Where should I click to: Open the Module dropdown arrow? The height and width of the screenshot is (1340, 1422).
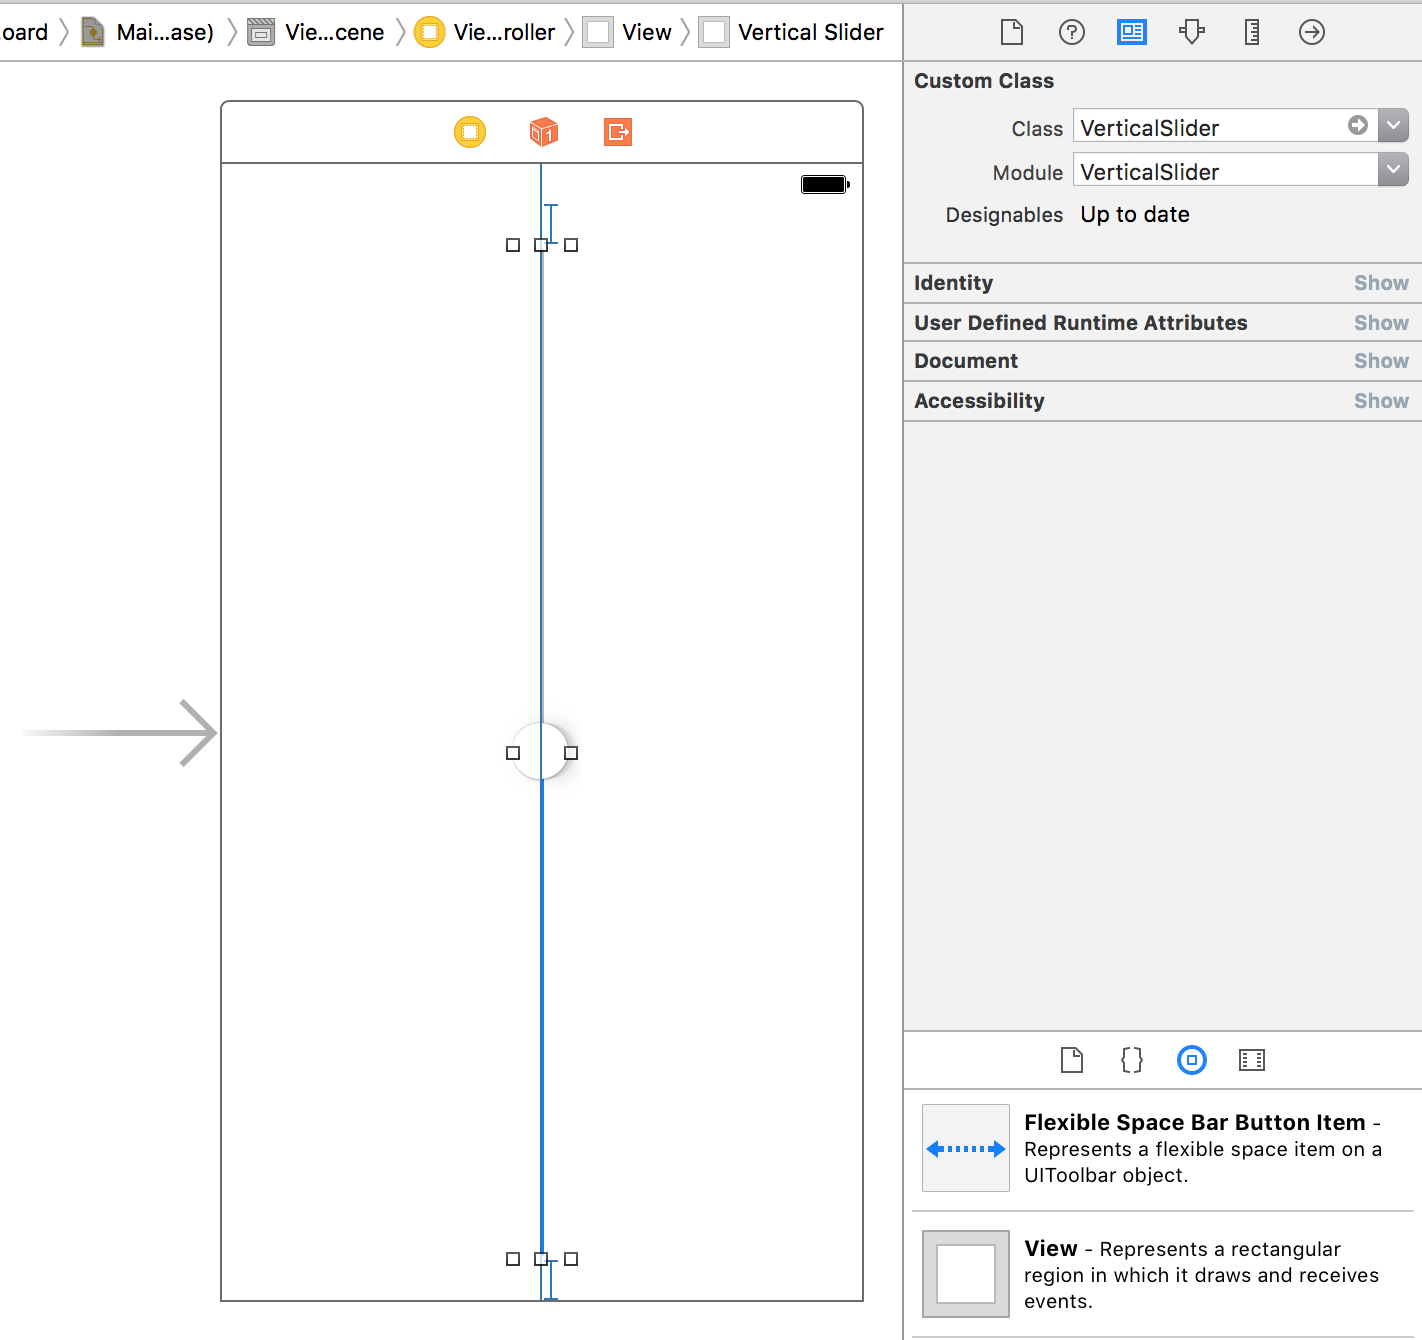[x=1393, y=169]
